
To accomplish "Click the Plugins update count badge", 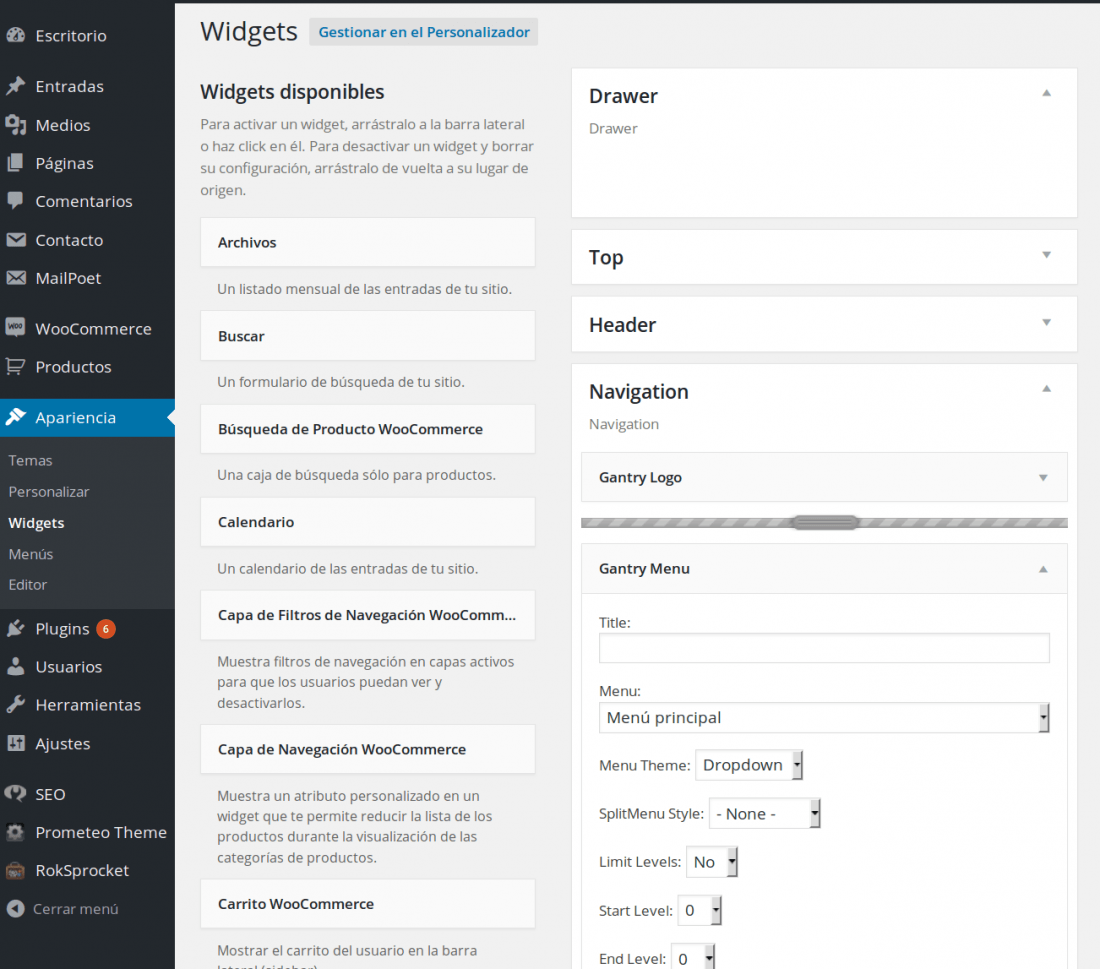I will pos(106,629).
